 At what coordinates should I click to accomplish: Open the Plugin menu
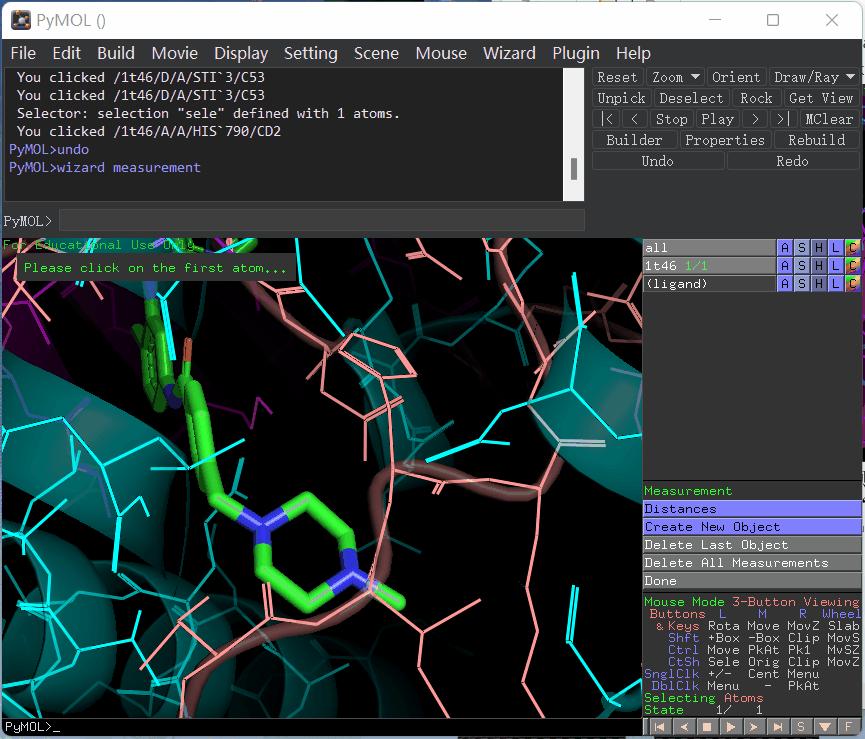pos(576,53)
